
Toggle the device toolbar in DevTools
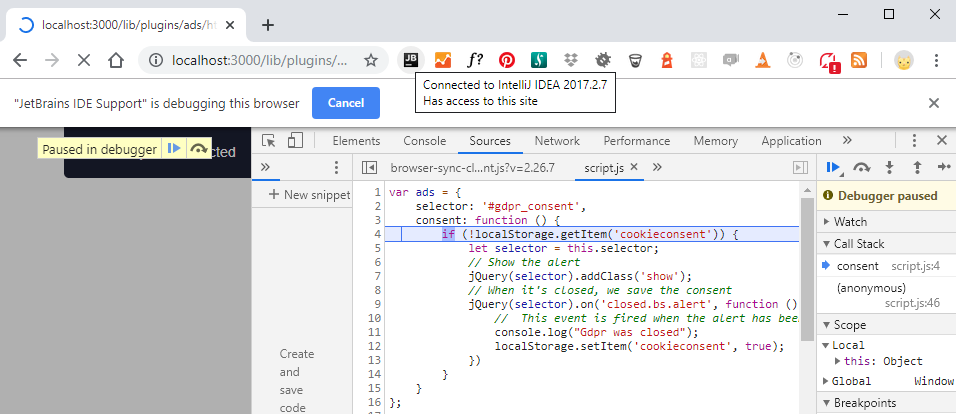(x=296, y=141)
